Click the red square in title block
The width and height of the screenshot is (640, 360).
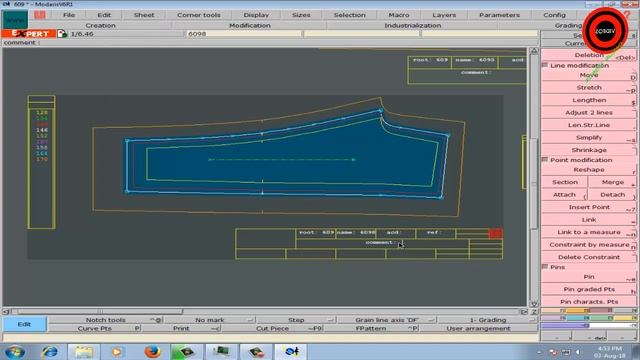pyautogui.click(x=495, y=233)
